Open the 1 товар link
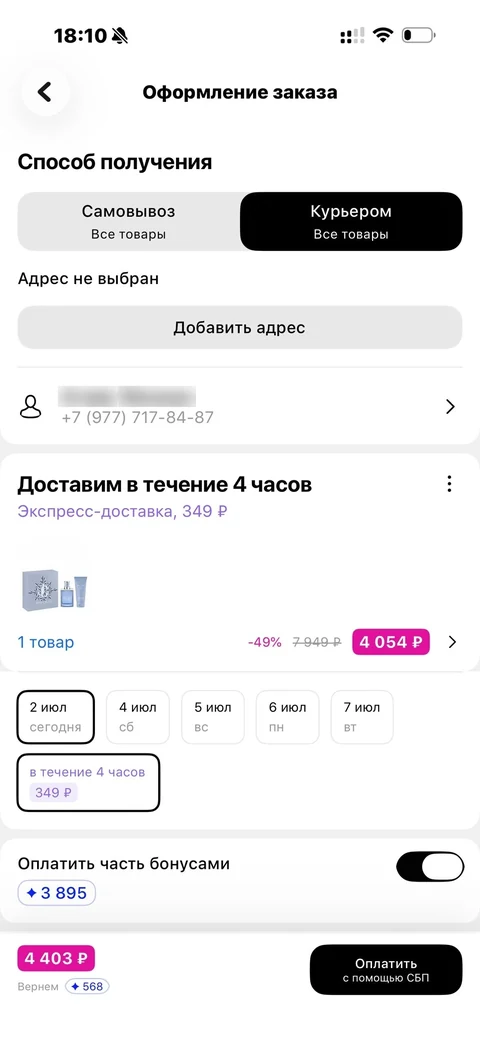The image size is (480, 1043). pyautogui.click(x=46, y=643)
